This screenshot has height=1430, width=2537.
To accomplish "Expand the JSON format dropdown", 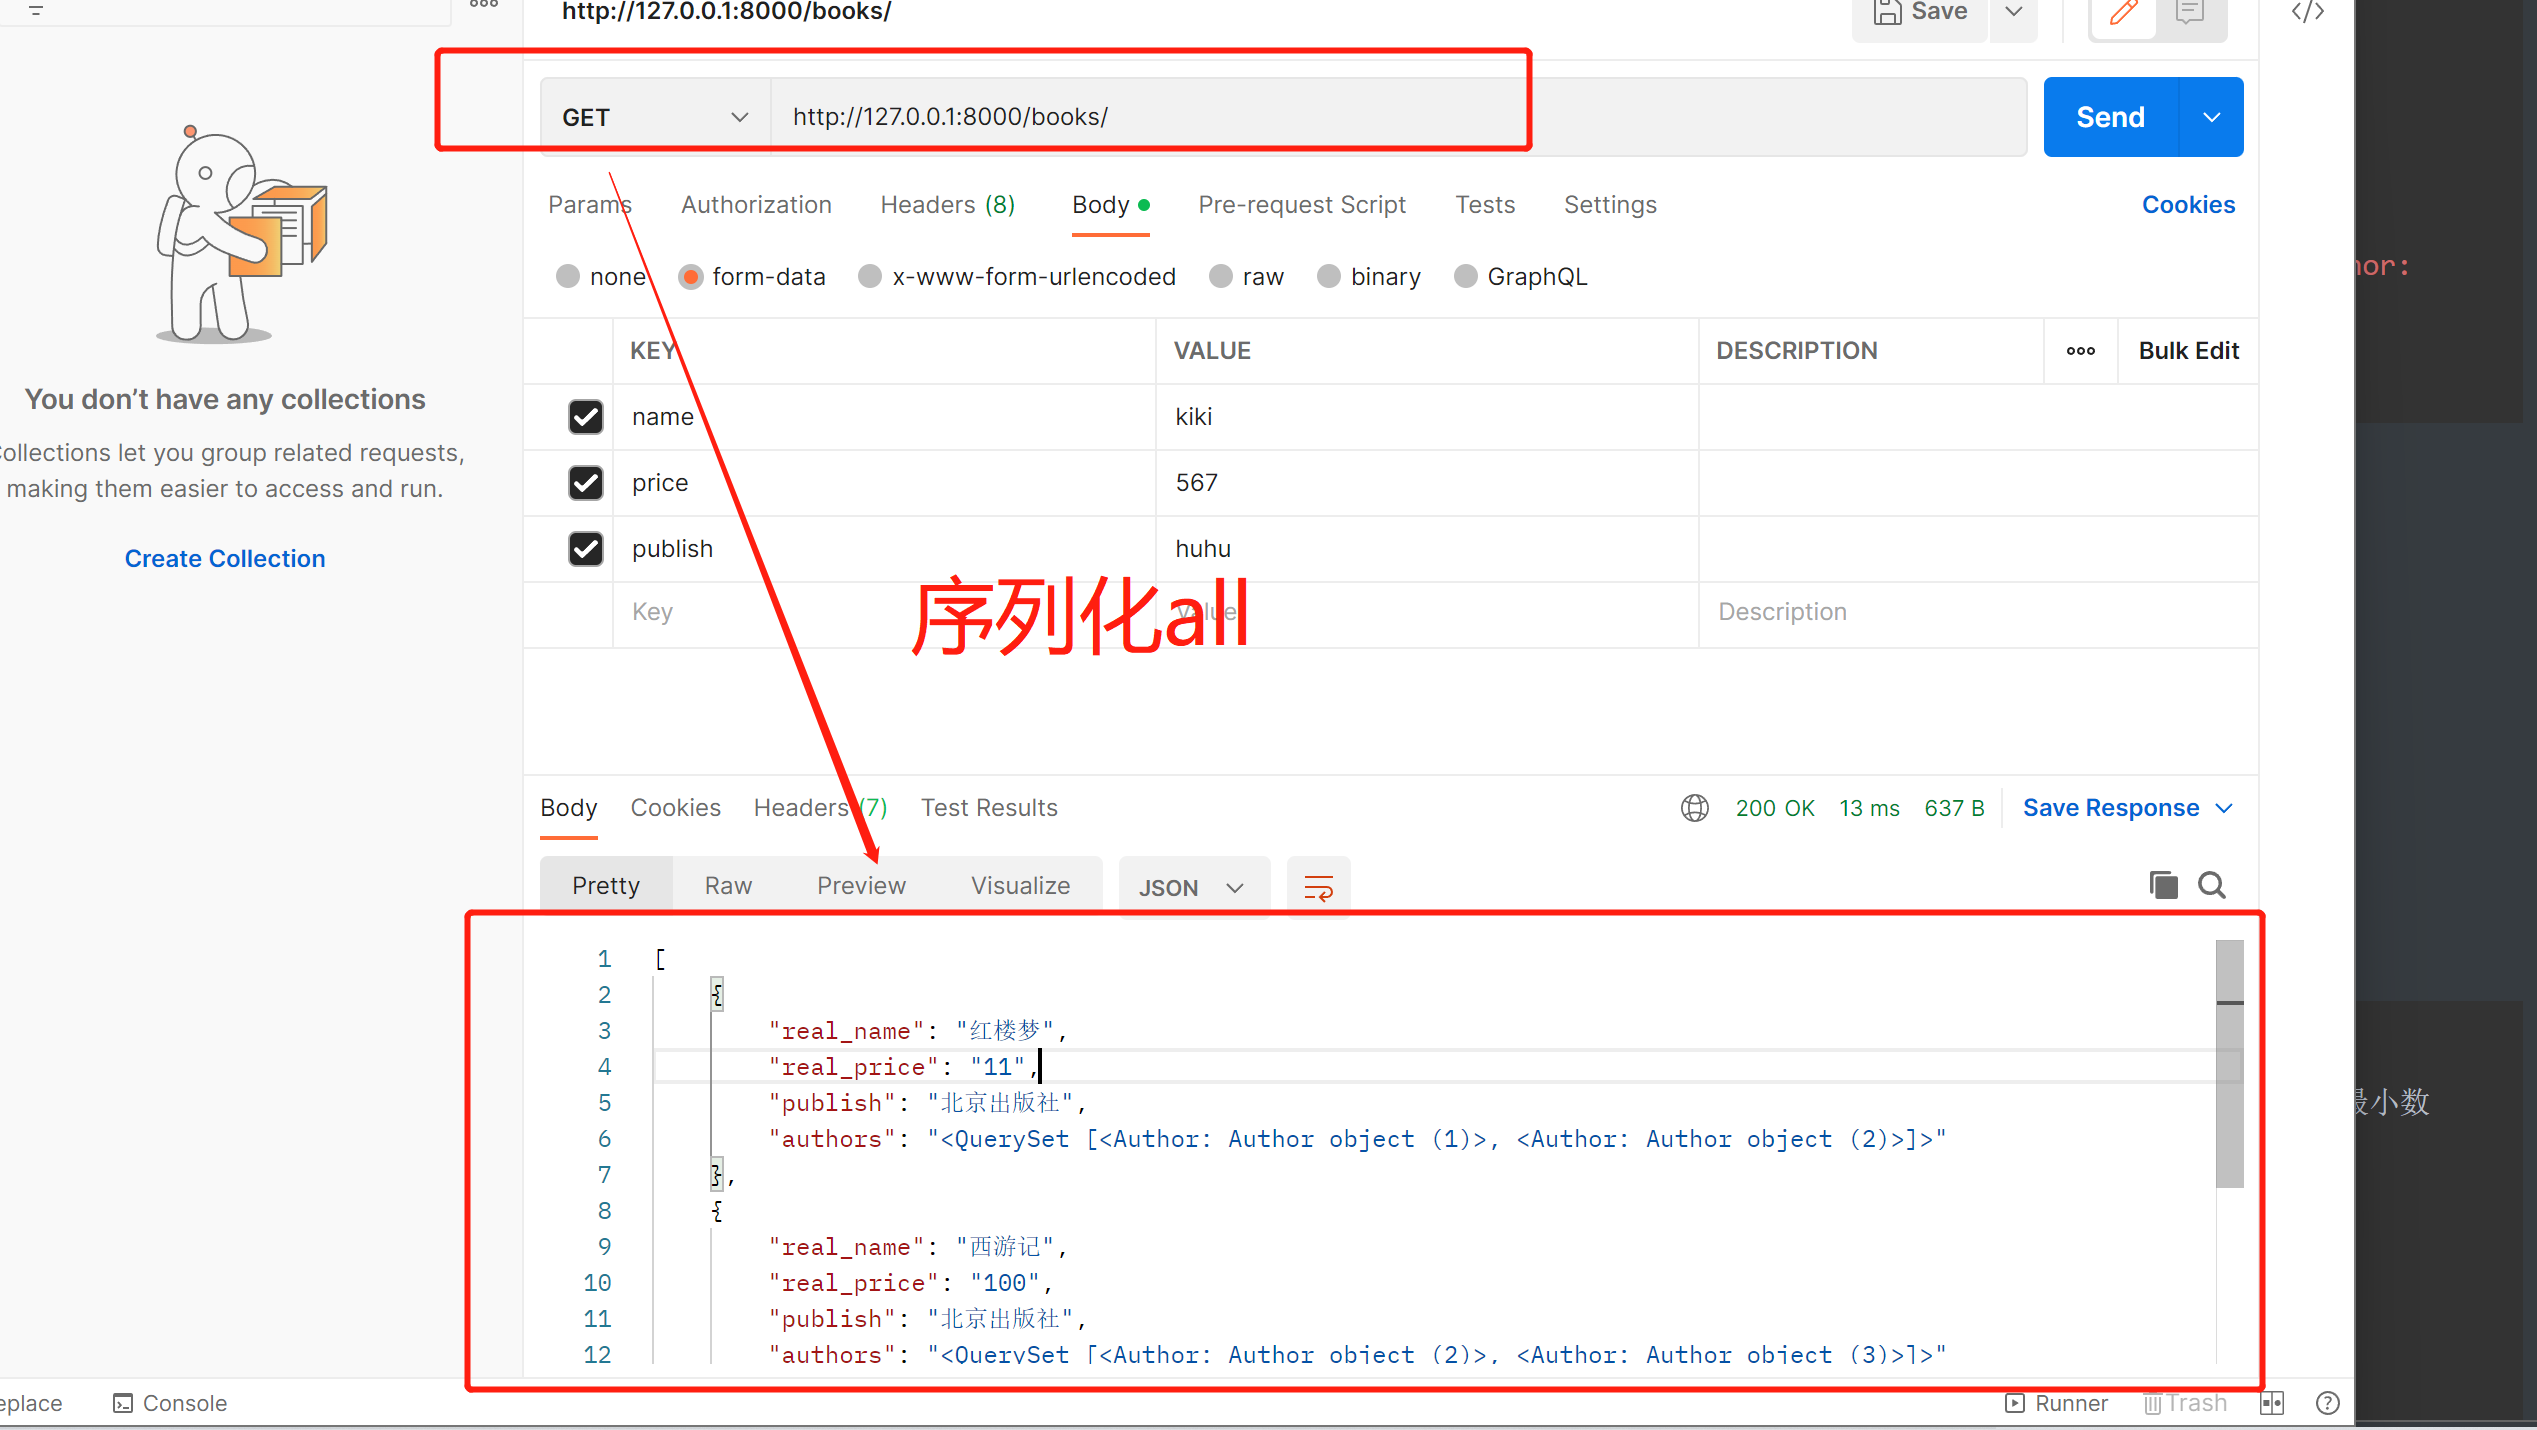I will tap(1192, 888).
